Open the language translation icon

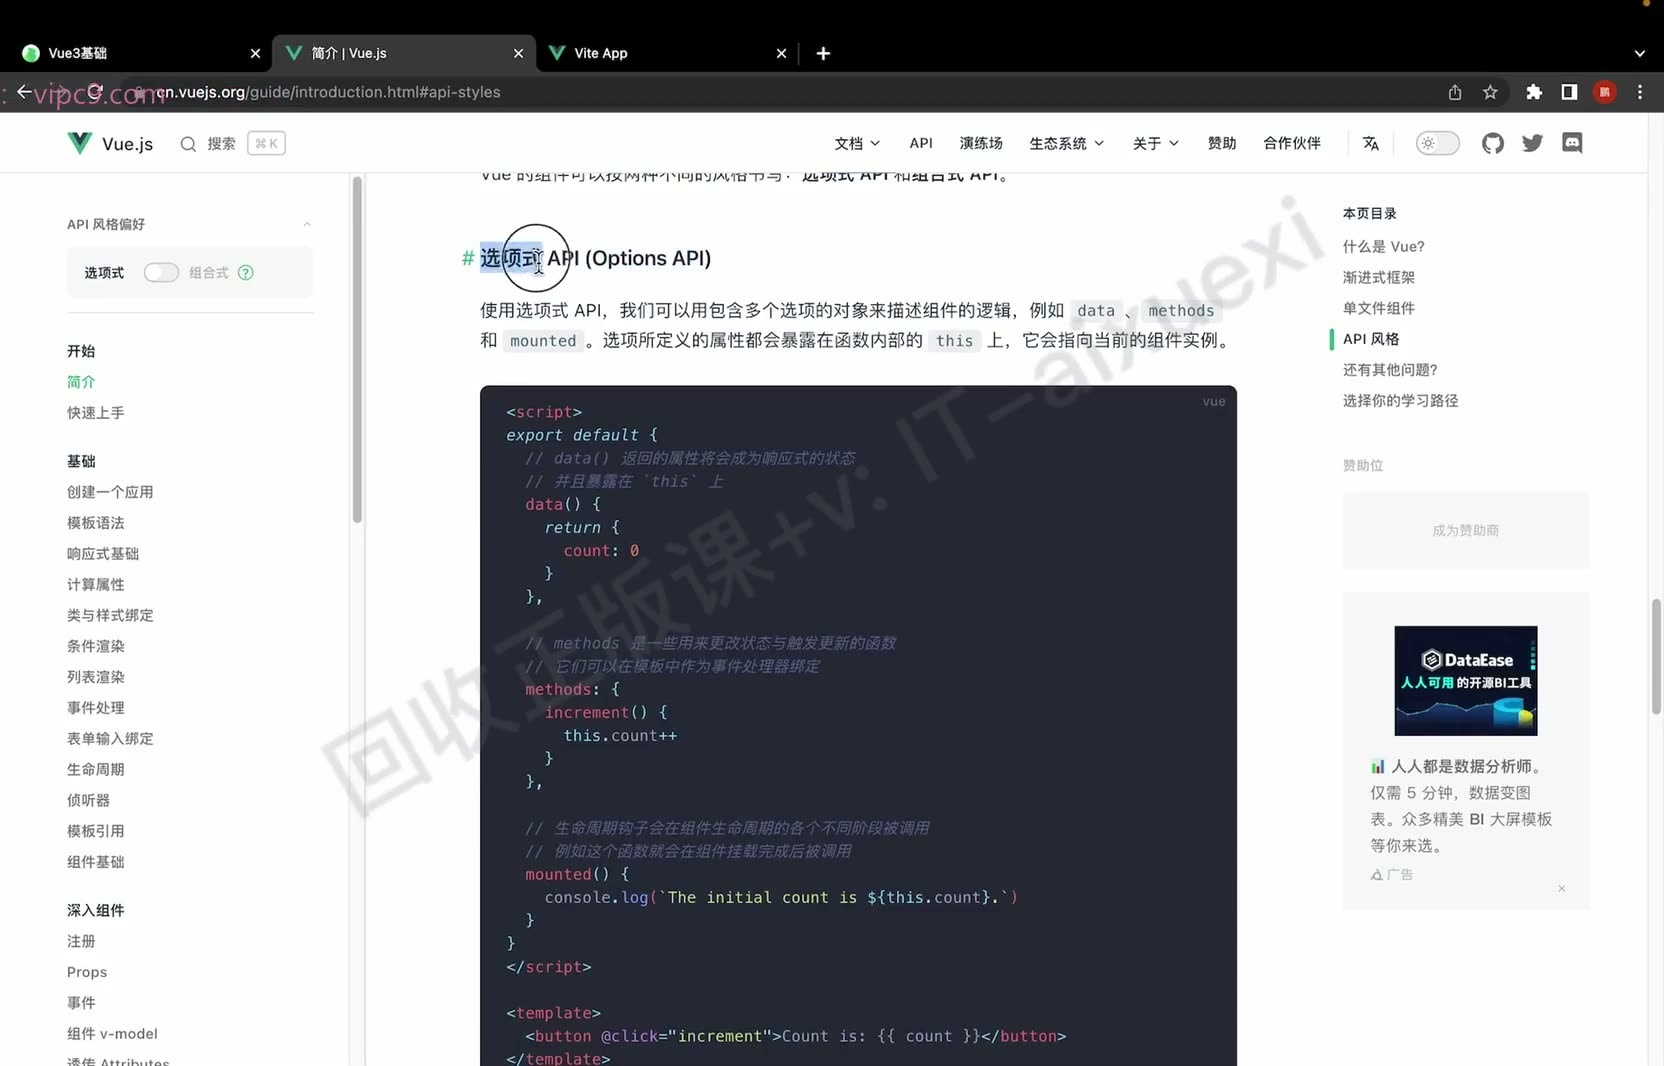click(1371, 143)
